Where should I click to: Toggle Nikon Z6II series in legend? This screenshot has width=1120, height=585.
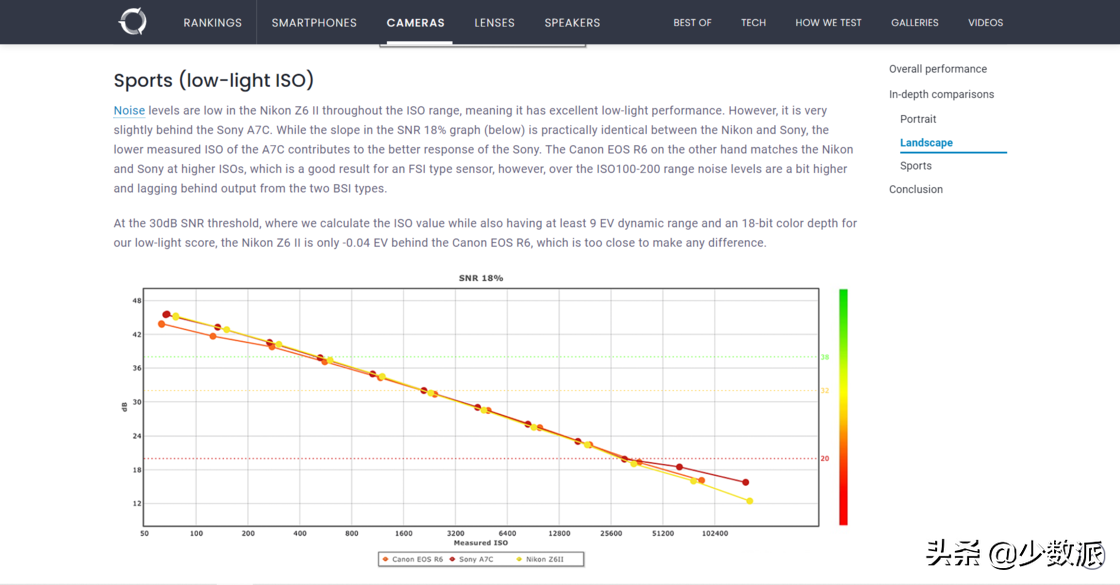(540, 559)
